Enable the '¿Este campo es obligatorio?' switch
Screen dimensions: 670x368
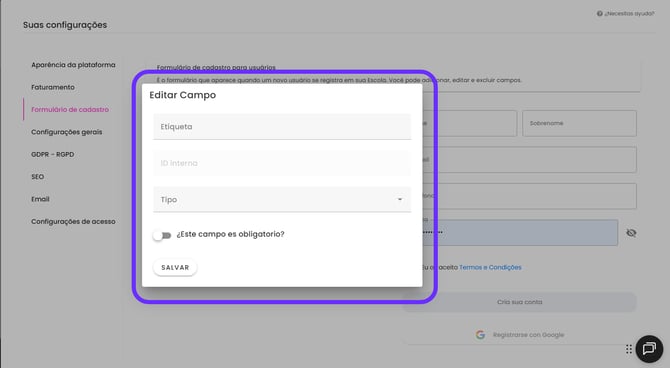162,235
